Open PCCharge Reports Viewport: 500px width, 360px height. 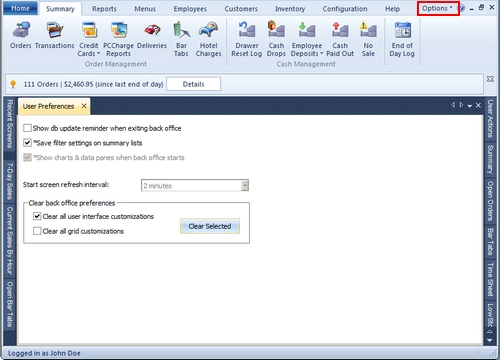click(118, 39)
